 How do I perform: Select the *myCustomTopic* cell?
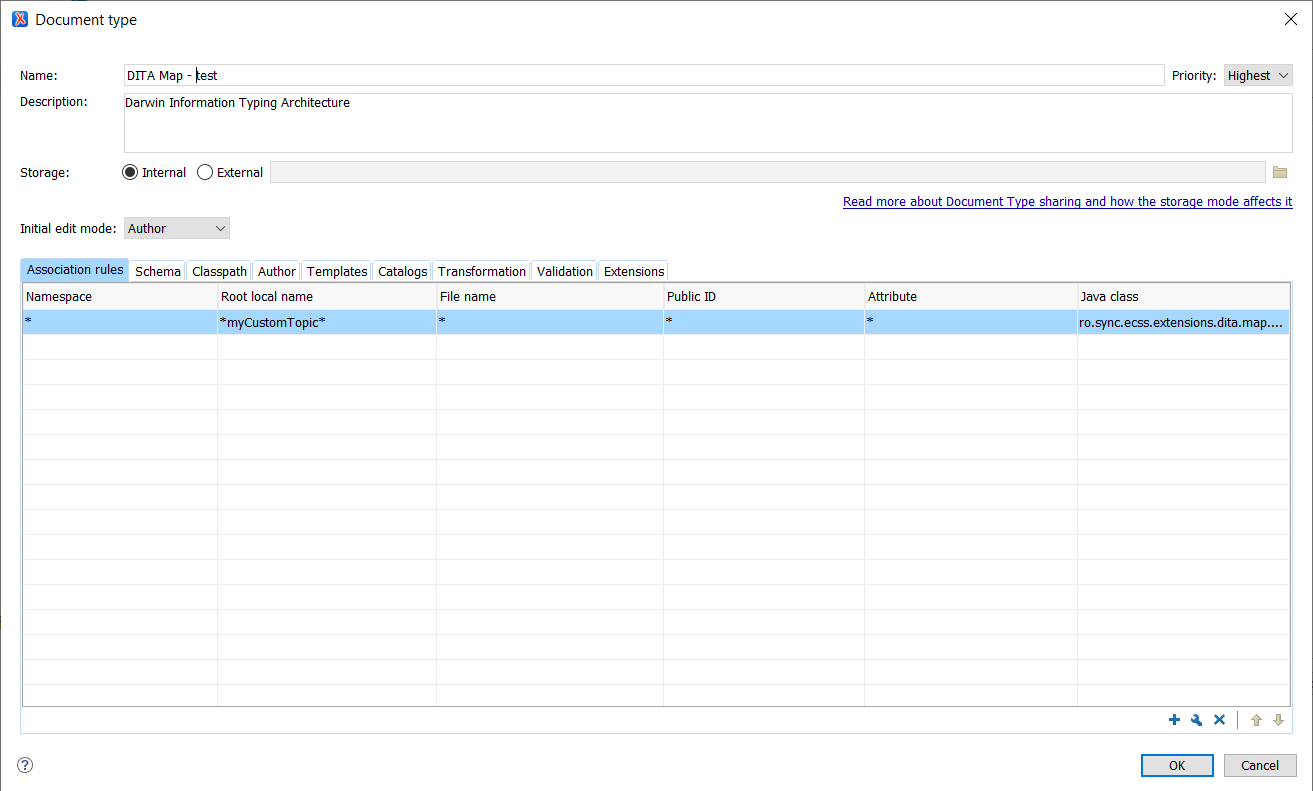point(327,322)
